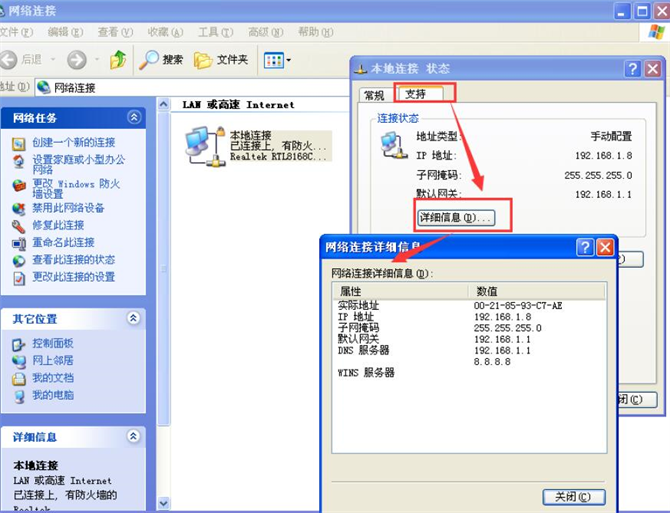Click 更改此连接的设置 link

(x=73, y=277)
